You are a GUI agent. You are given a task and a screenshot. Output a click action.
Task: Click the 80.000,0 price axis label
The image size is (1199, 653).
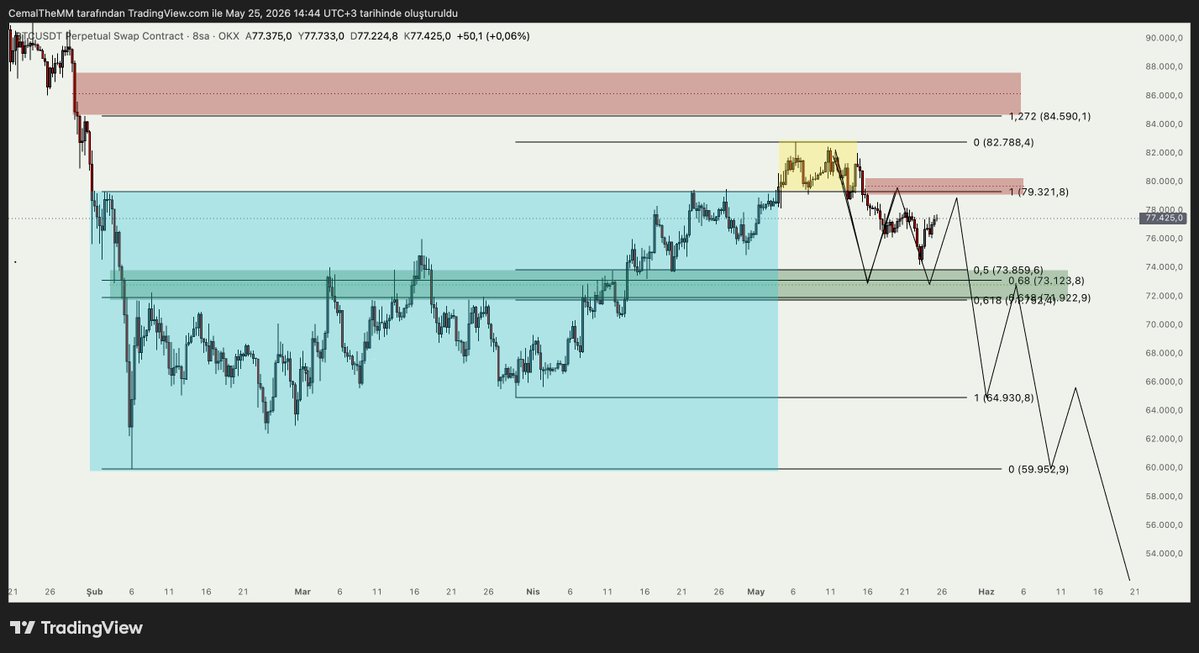1164,181
